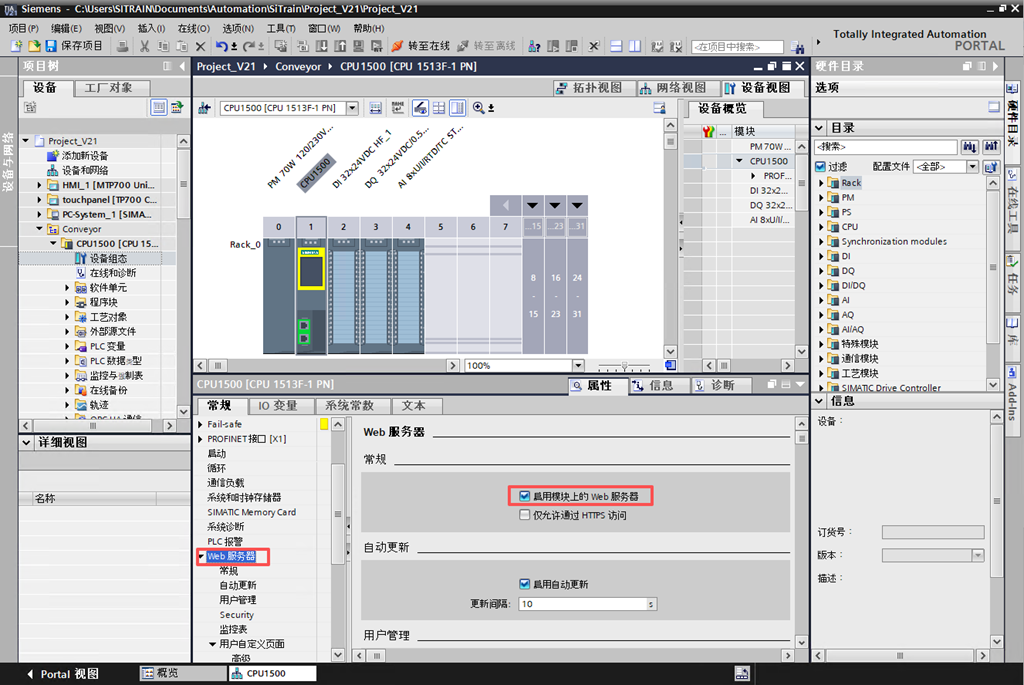Click the save project disk icon
This screenshot has height=685, width=1024.
(52, 46)
